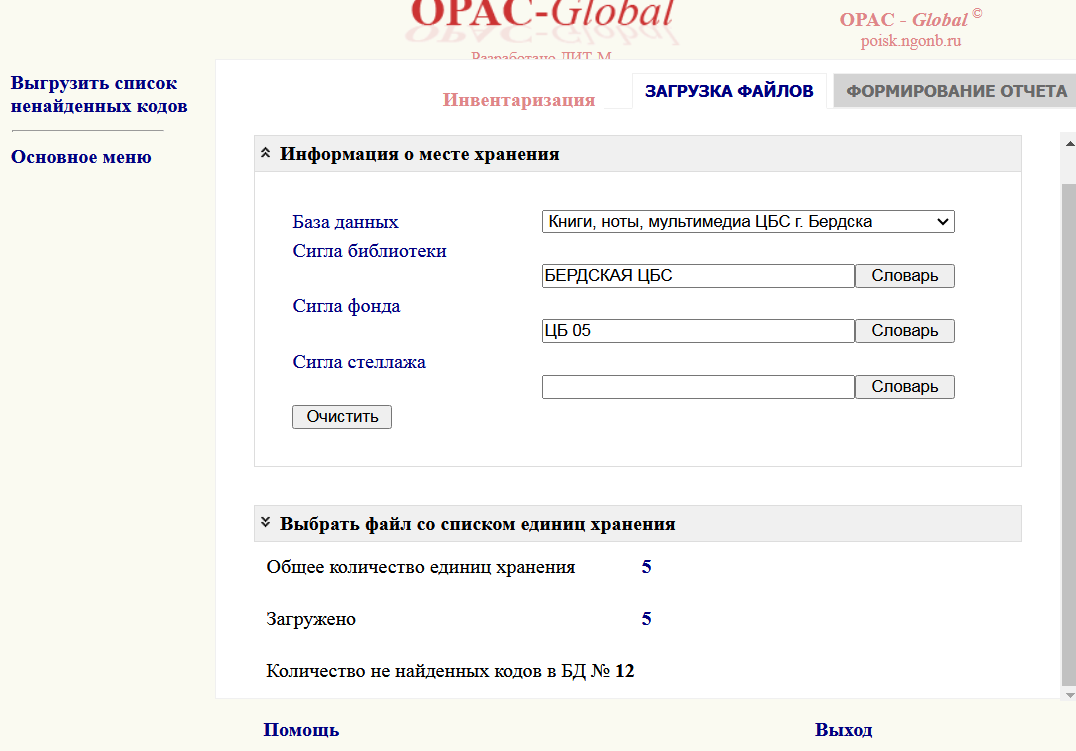Screen dimensions: 1076x751
Task: Click the scrollbar down arrow
Action: coord(1068,693)
